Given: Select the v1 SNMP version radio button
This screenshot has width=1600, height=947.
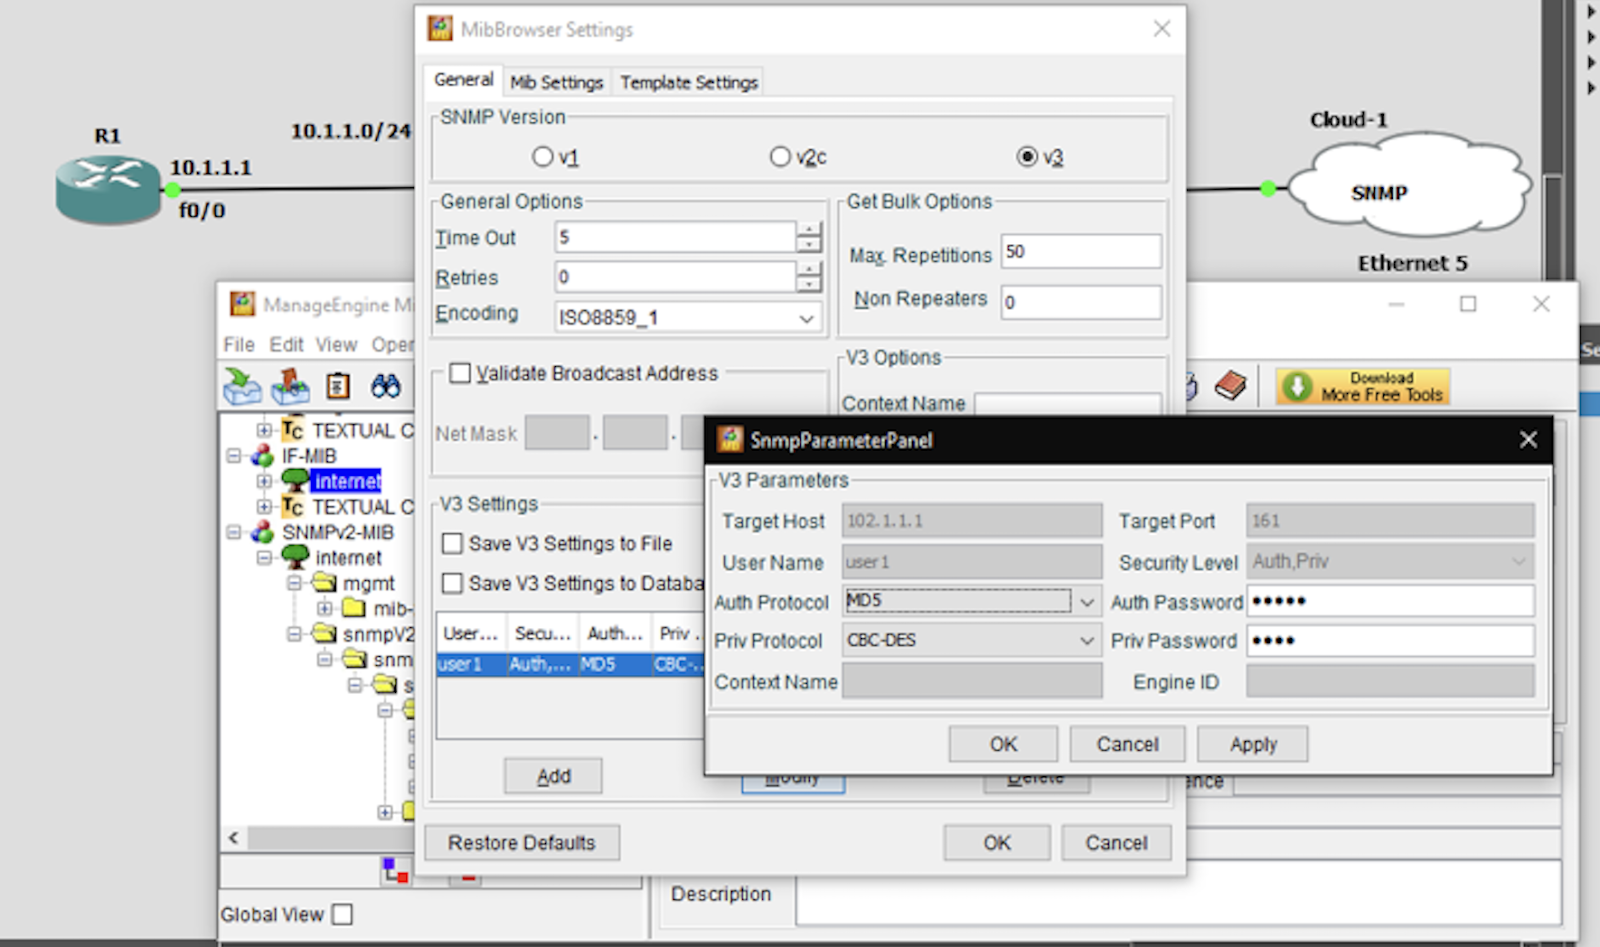Looking at the screenshot, I should [x=543, y=157].
